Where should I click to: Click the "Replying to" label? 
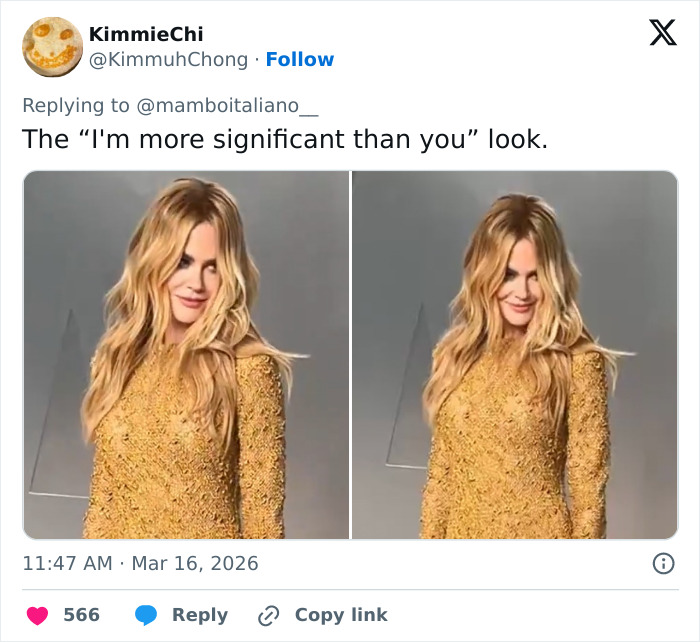pos(76,105)
